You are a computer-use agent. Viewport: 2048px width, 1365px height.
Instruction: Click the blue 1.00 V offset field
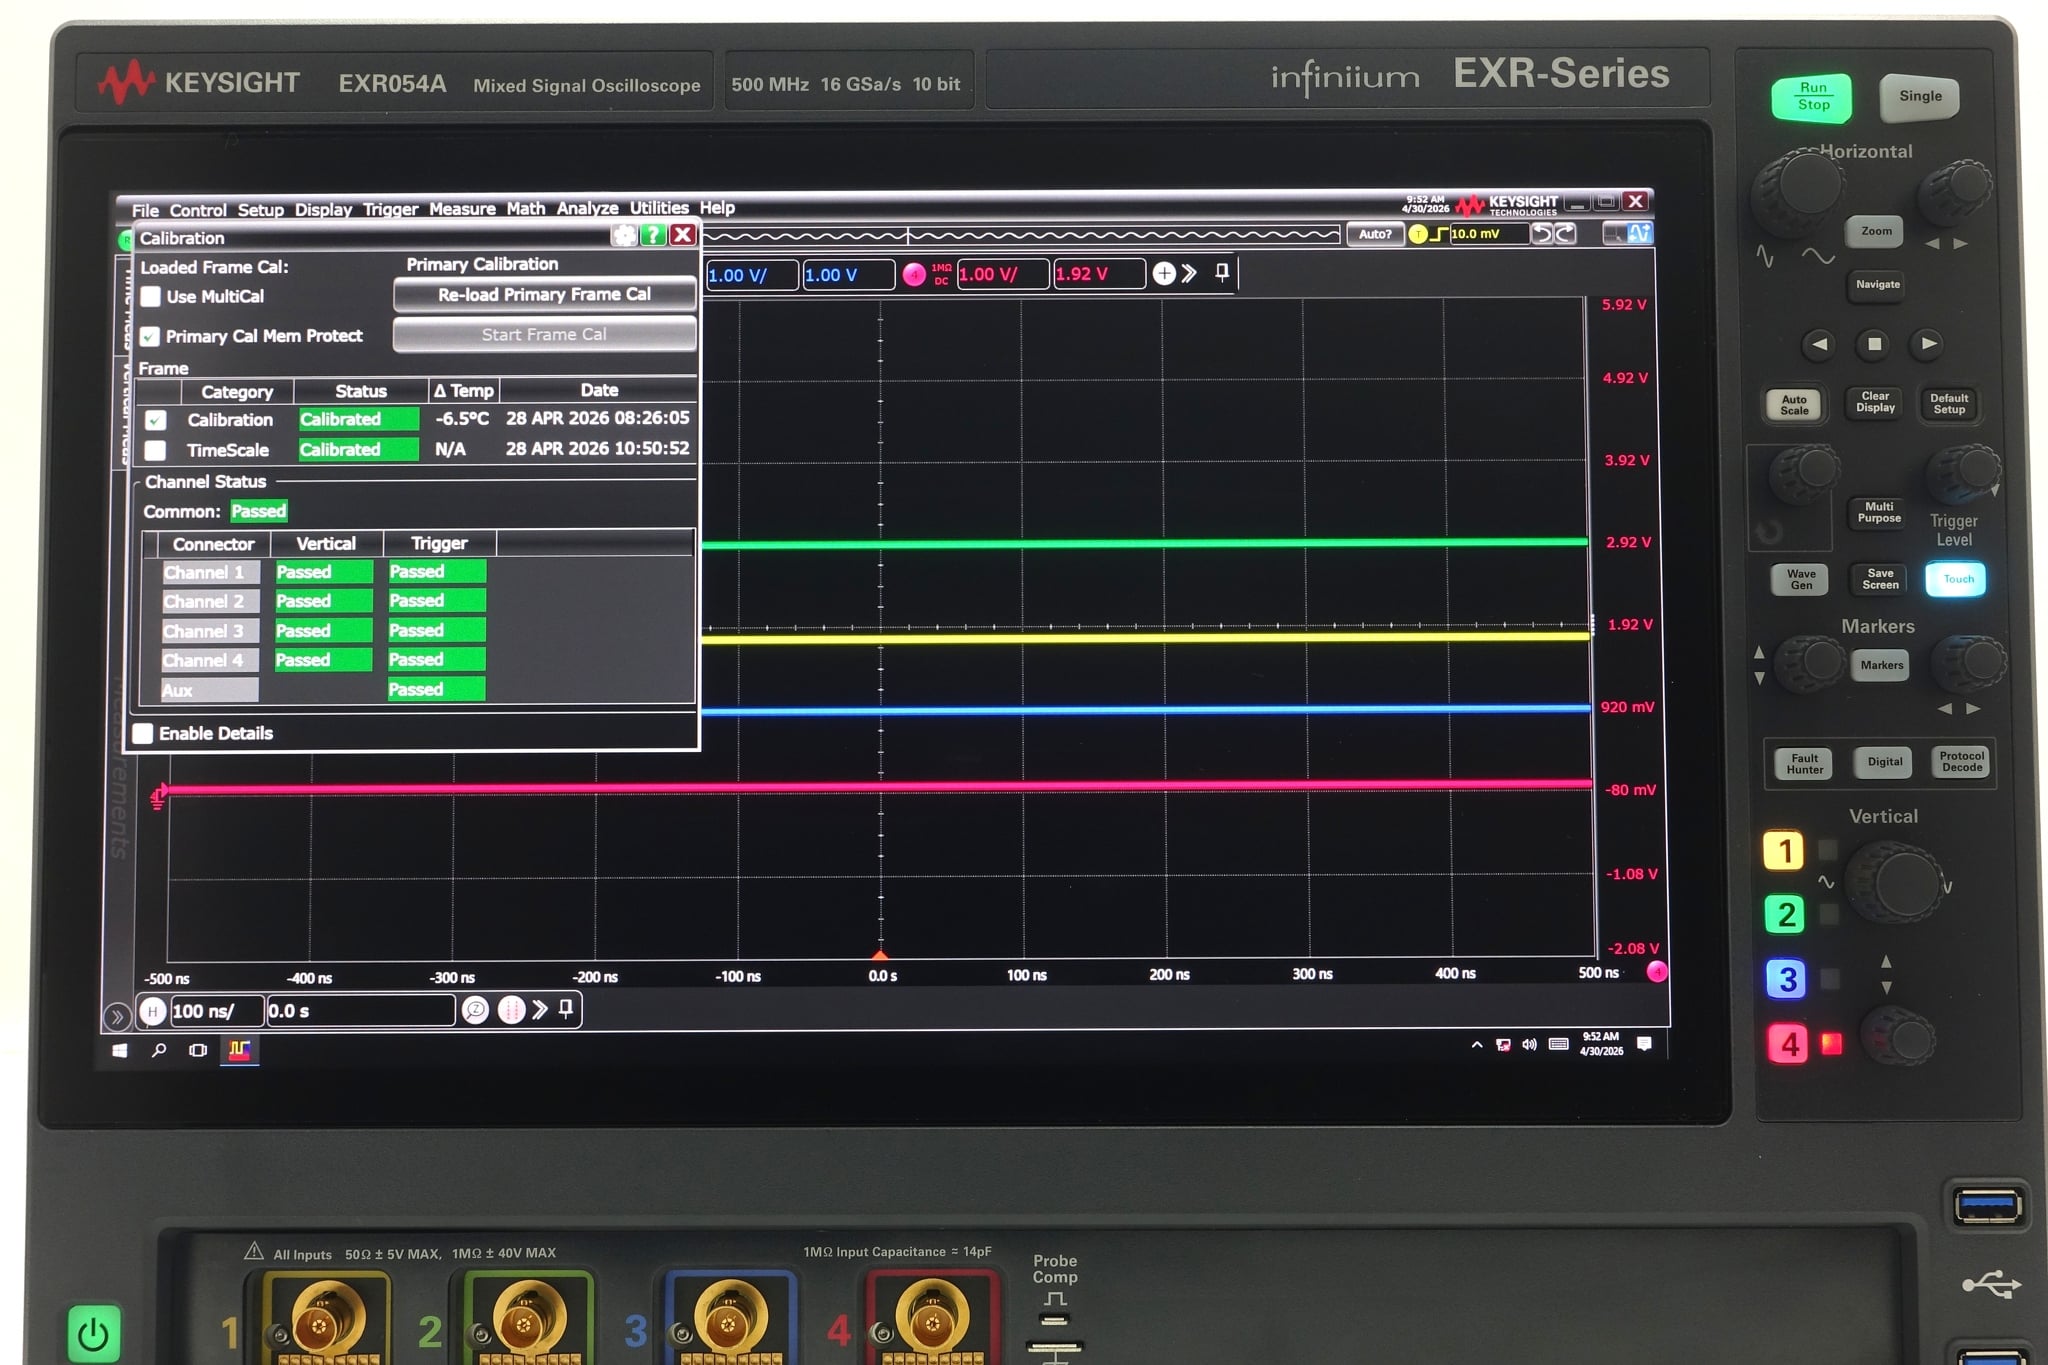(x=848, y=275)
